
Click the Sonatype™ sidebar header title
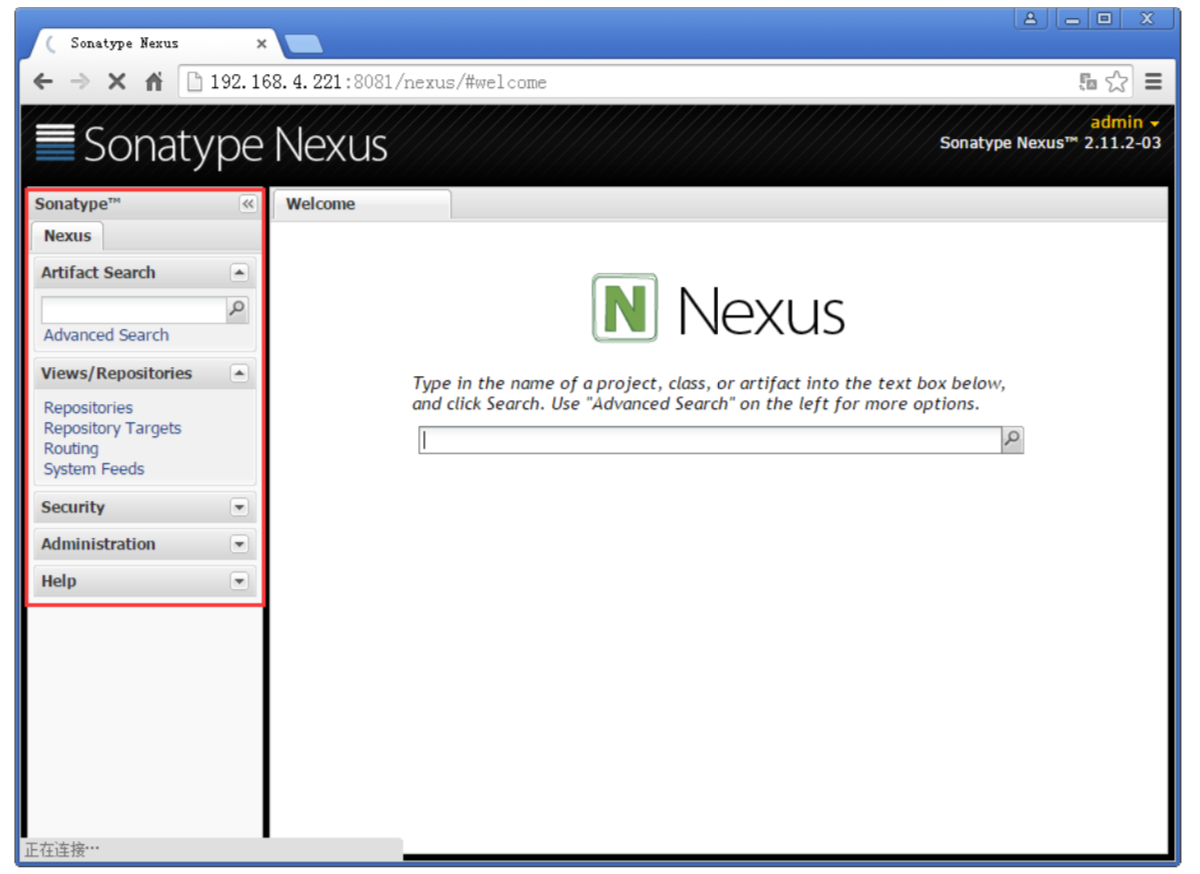click(78, 204)
